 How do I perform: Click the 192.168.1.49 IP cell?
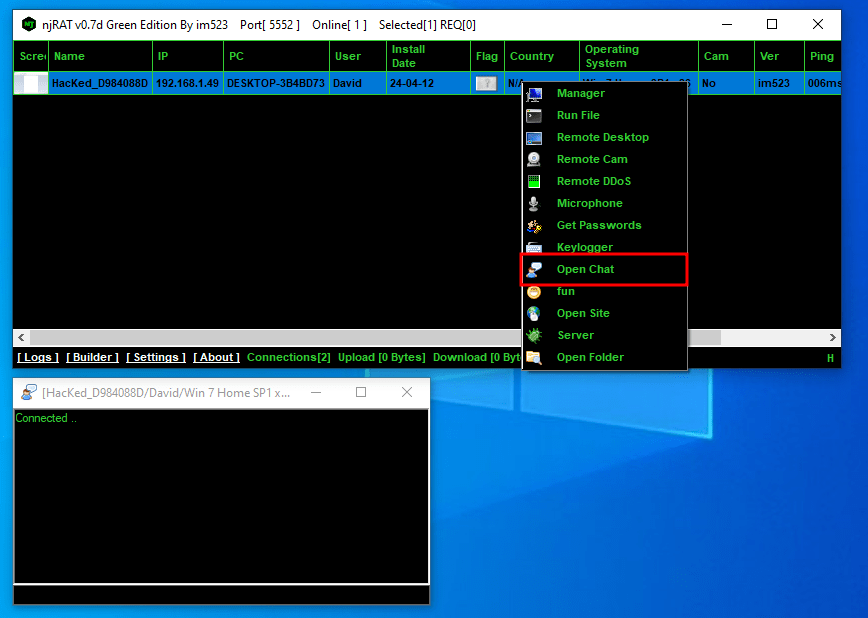(x=188, y=83)
